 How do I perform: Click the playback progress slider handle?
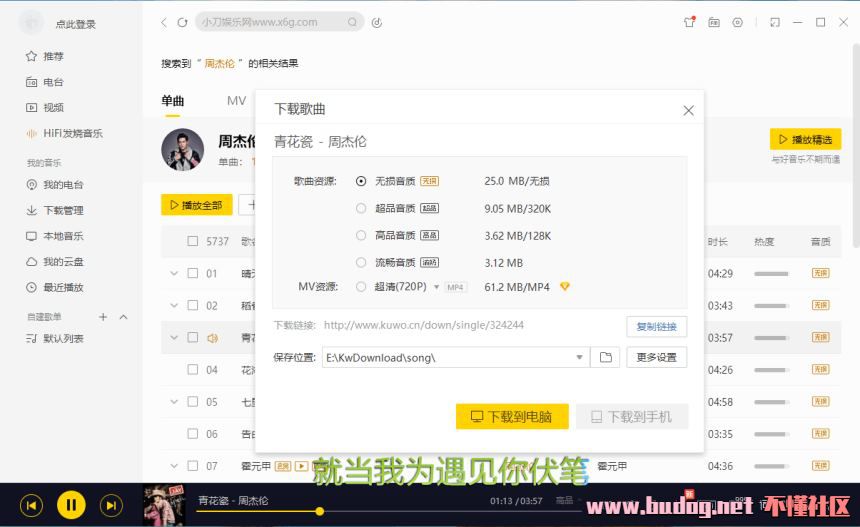pos(320,512)
